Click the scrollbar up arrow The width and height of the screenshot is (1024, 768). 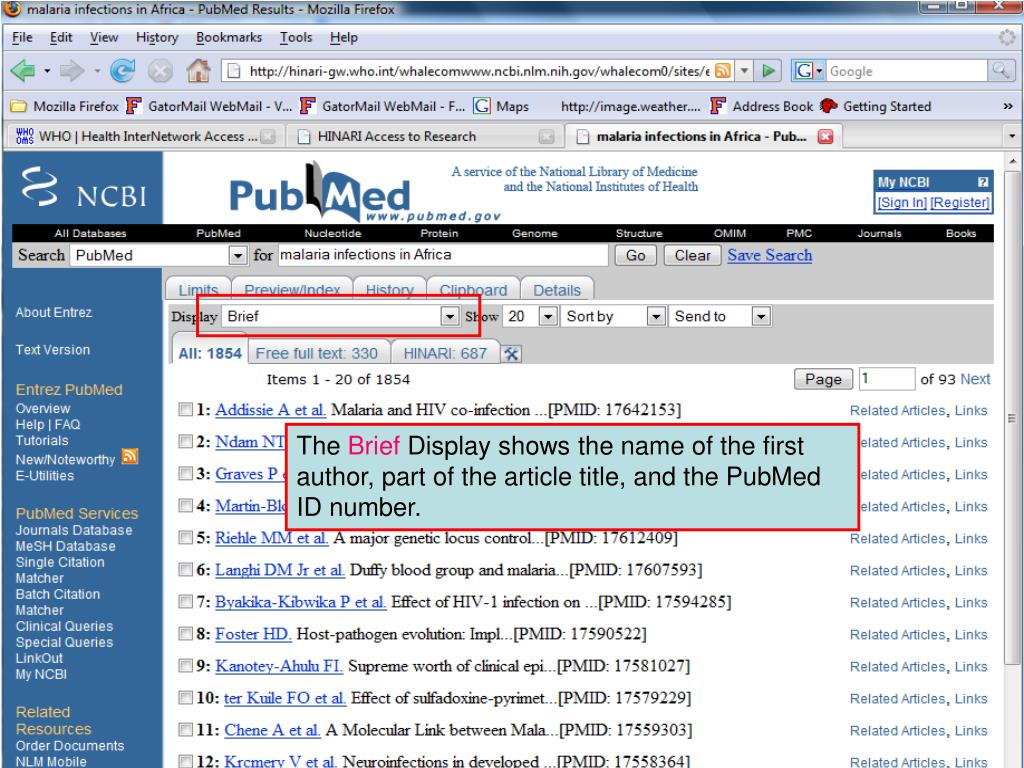coord(1012,160)
